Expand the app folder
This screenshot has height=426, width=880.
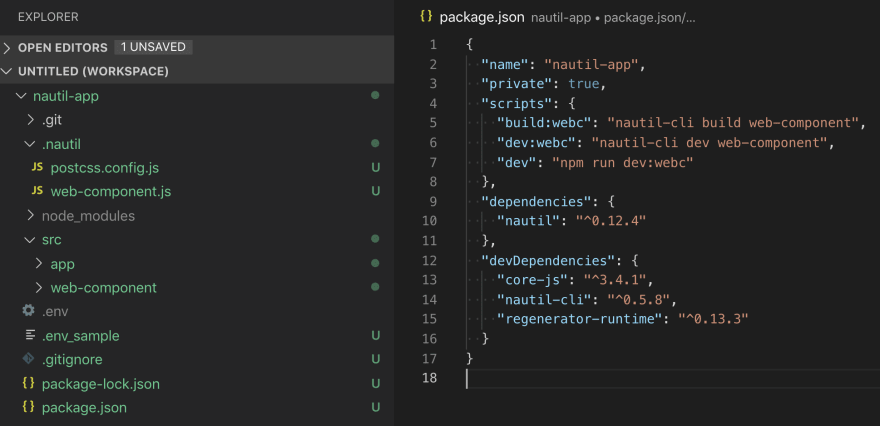[39, 264]
